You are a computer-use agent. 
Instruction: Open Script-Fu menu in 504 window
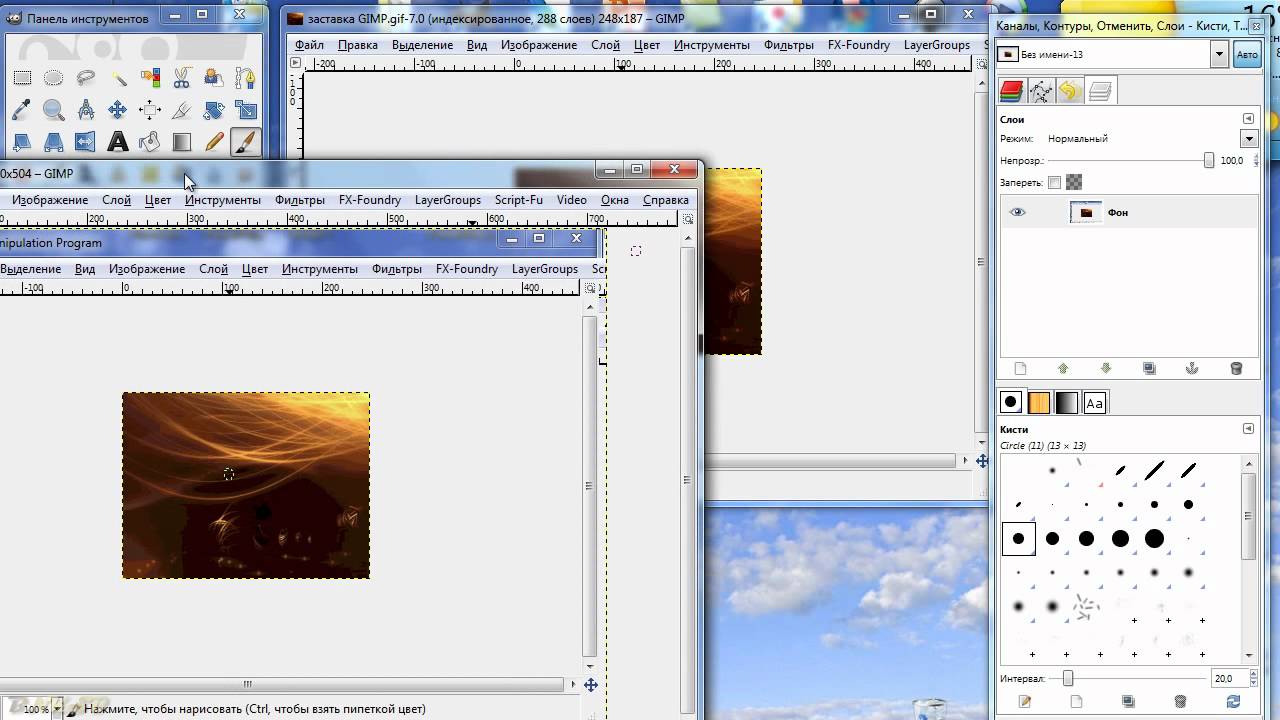518,200
